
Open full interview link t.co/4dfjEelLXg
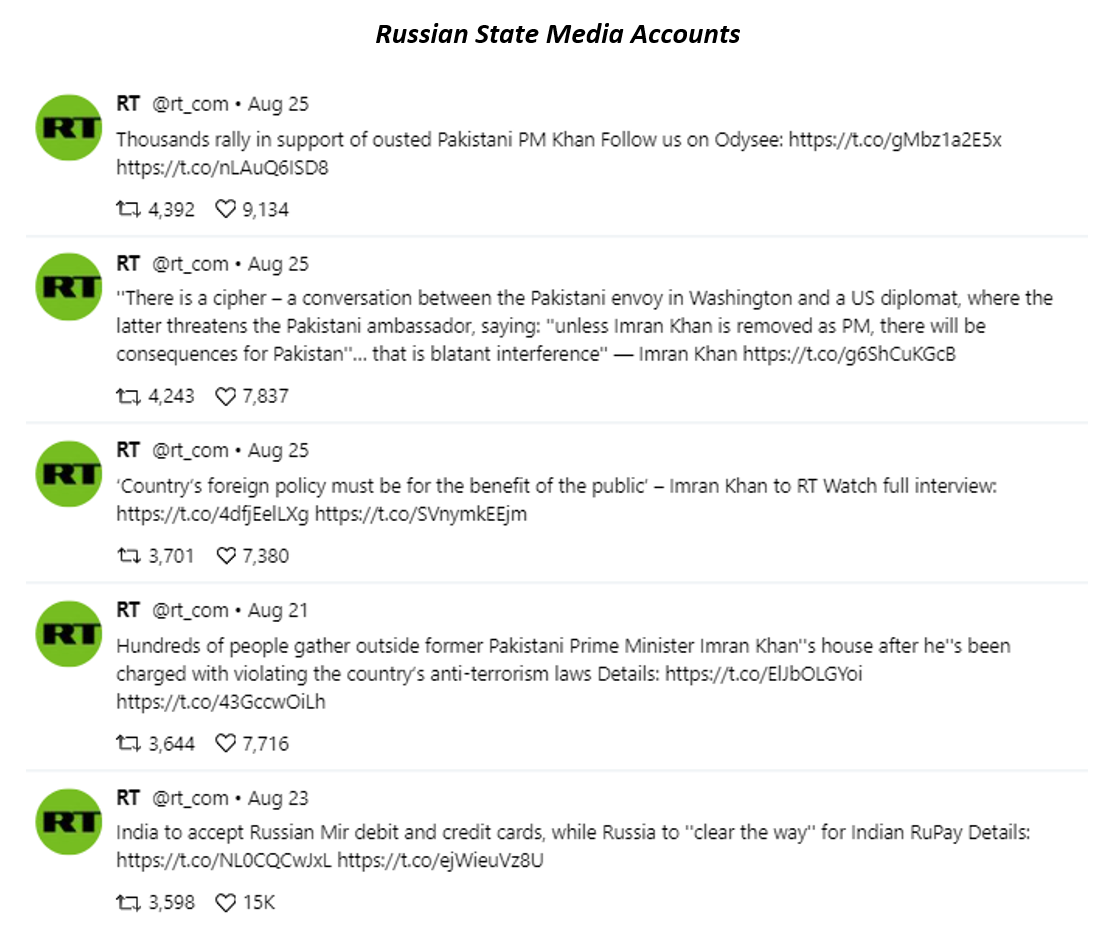pos(213,514)
